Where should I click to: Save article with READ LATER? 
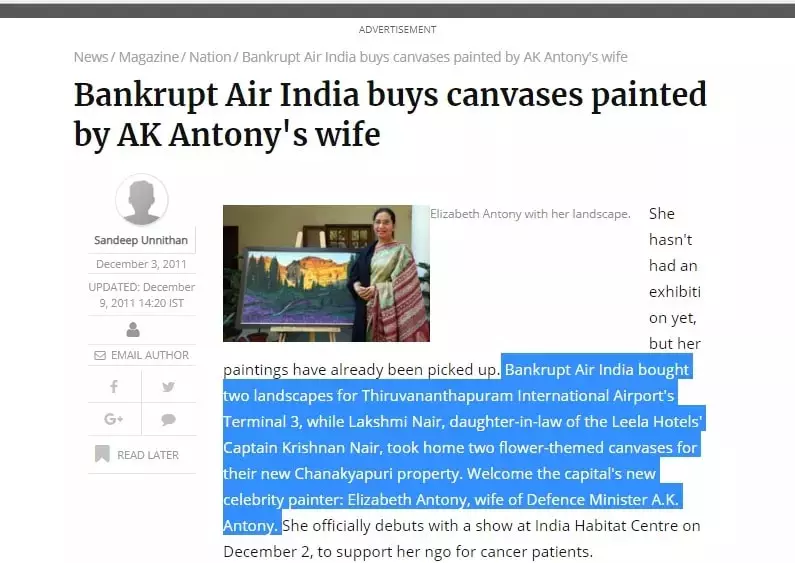coord(148,455)
